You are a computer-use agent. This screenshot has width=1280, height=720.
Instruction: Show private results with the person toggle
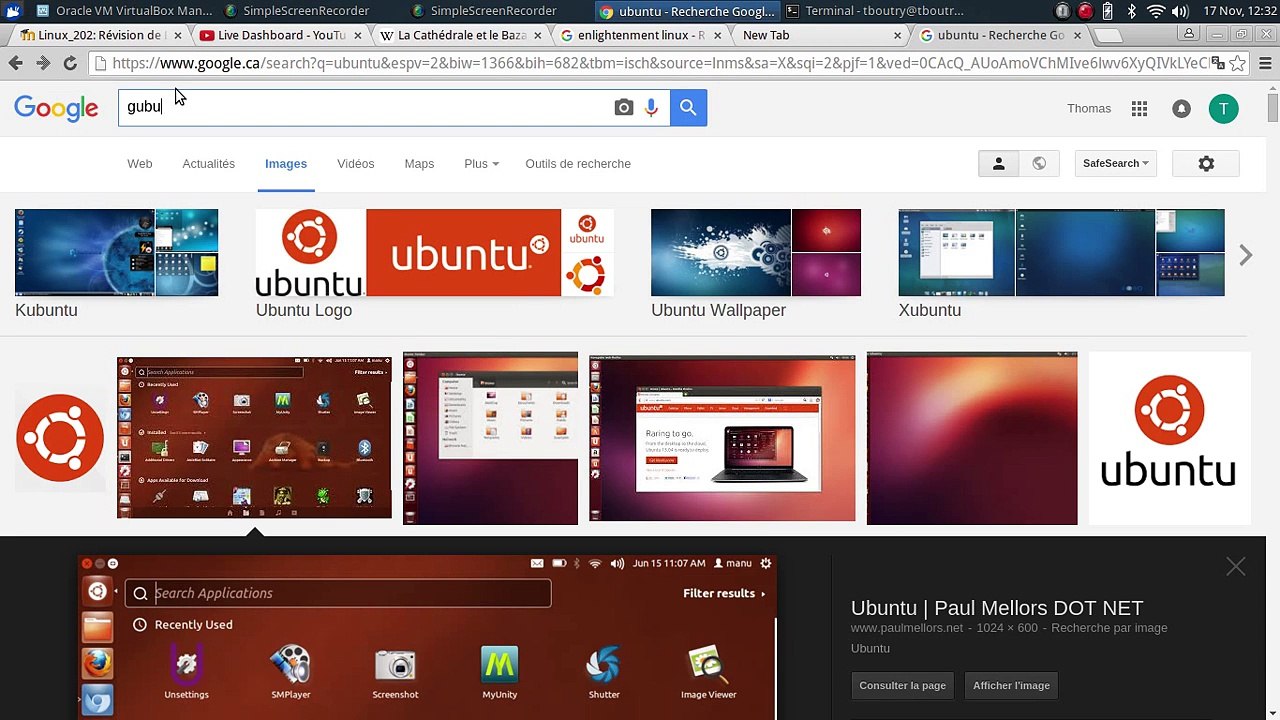coord(998,164)
